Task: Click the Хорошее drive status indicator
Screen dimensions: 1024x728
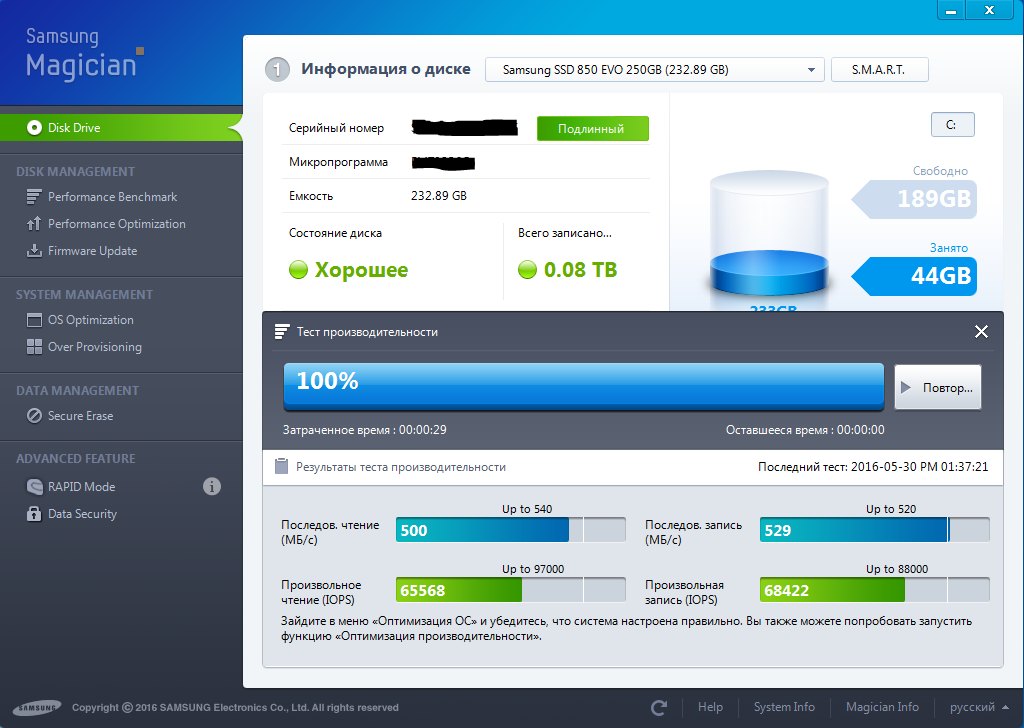Action: [349, 270]
